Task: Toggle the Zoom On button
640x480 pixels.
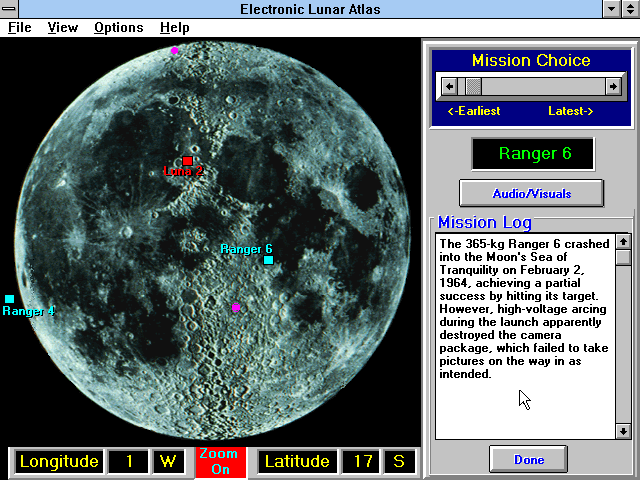Action: pos(220,462)
